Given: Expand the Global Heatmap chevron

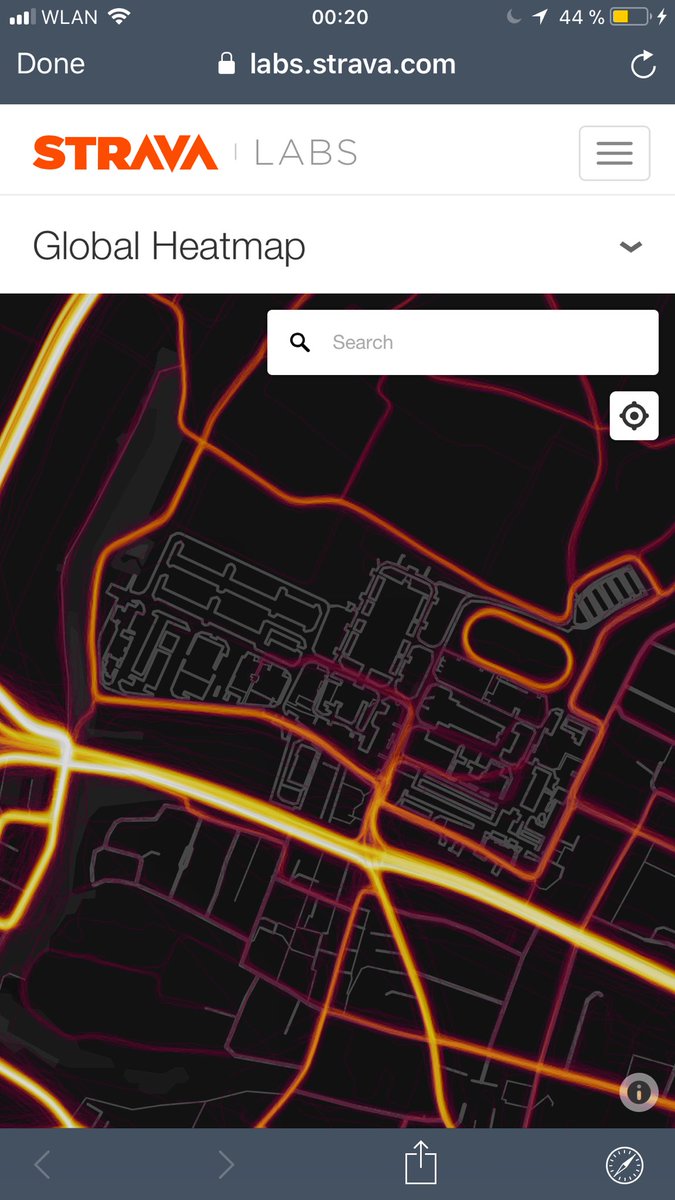Looking at the screenshot, I should click(630, 246).
